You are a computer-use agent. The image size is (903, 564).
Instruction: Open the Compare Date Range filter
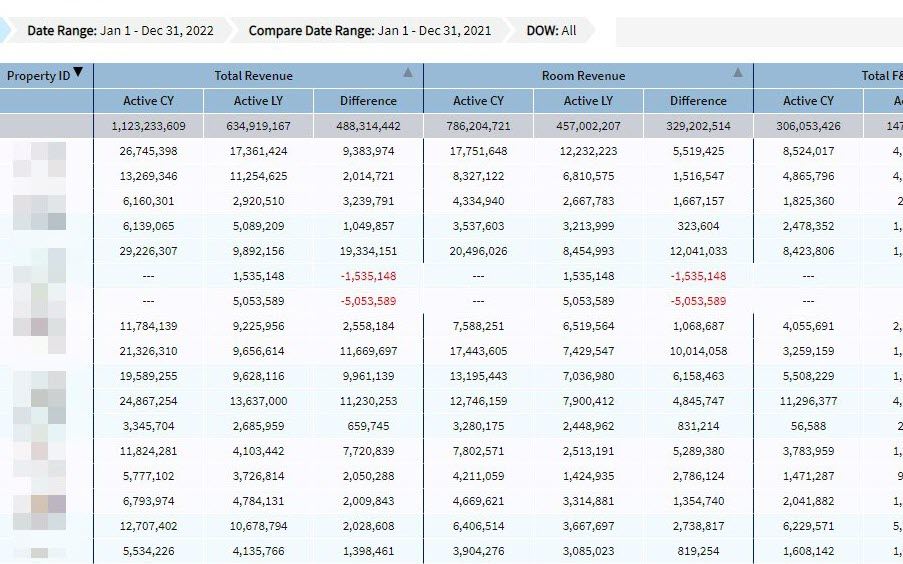369,31
